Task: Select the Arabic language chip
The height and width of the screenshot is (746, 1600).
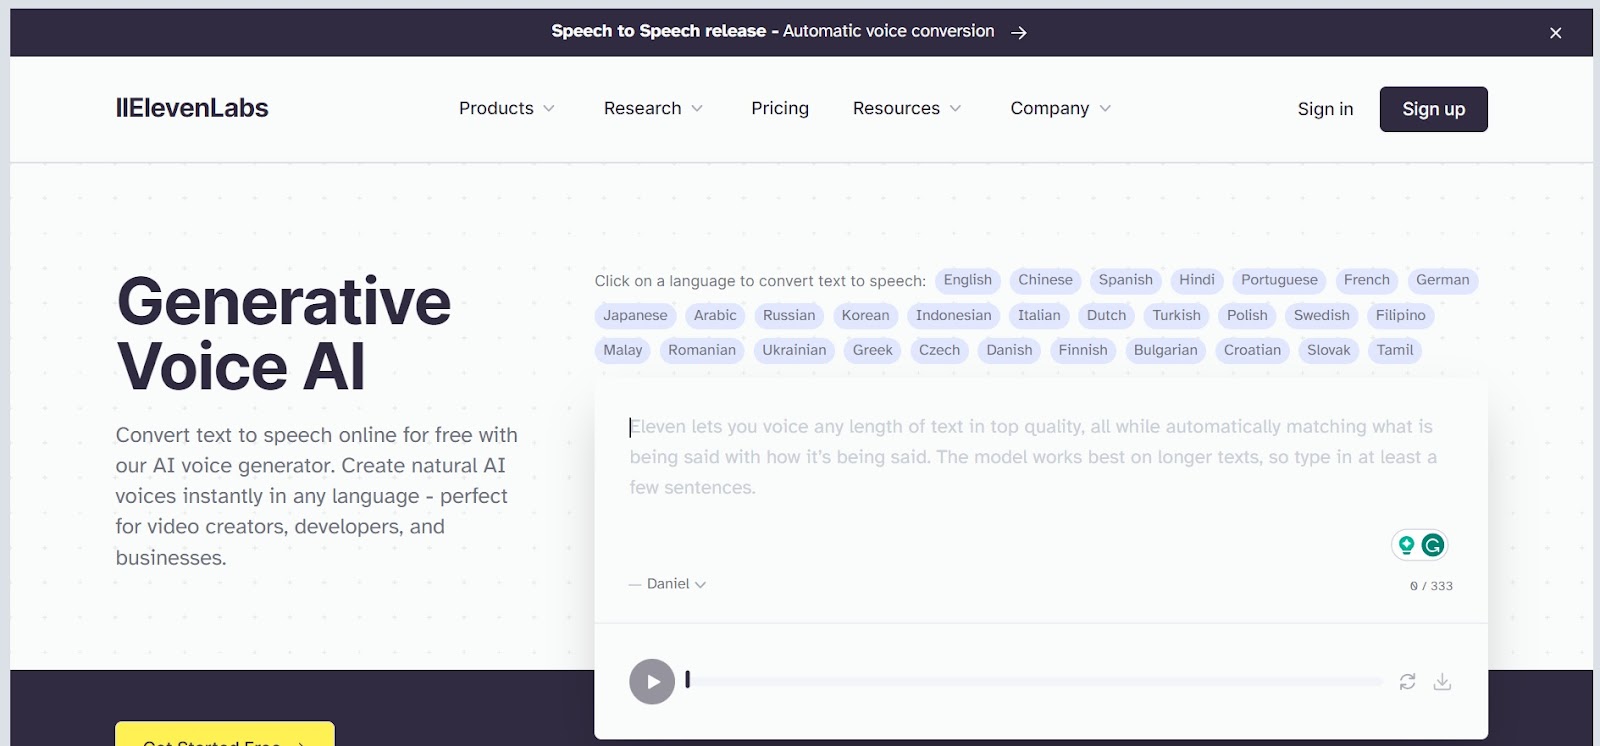Action: 715,316
